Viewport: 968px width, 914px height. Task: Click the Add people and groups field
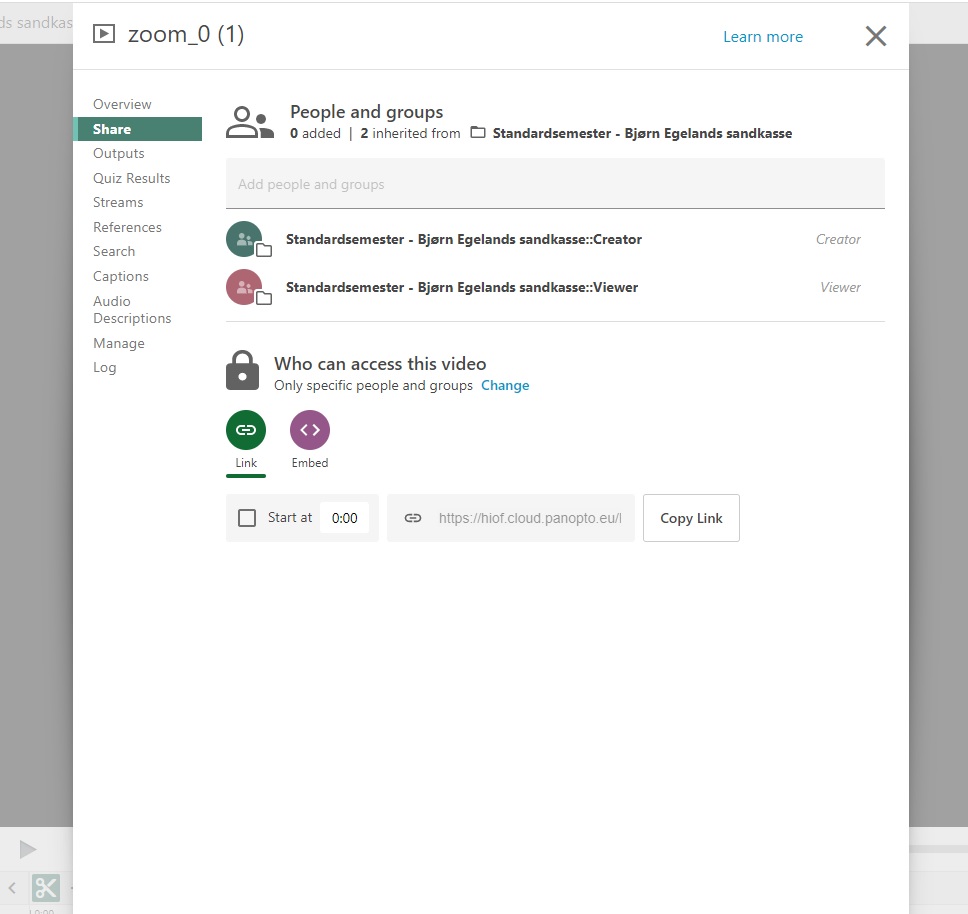pyautogui.click(x=555, y=184)
